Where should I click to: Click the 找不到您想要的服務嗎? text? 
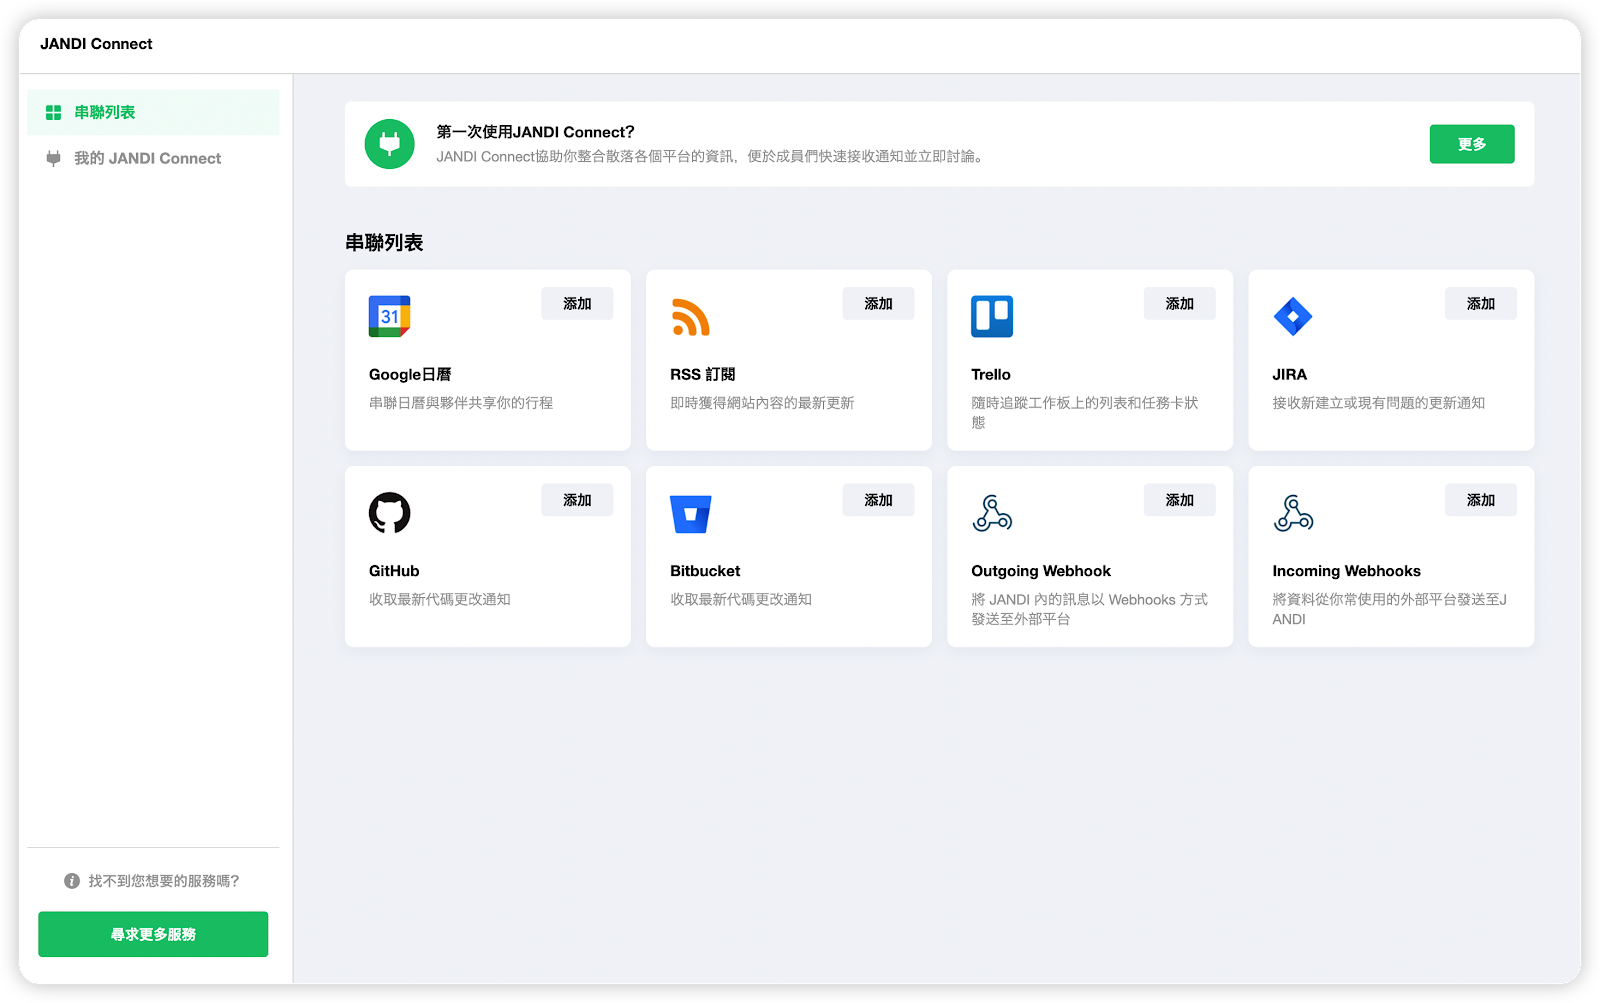click(x=164, y=881)
